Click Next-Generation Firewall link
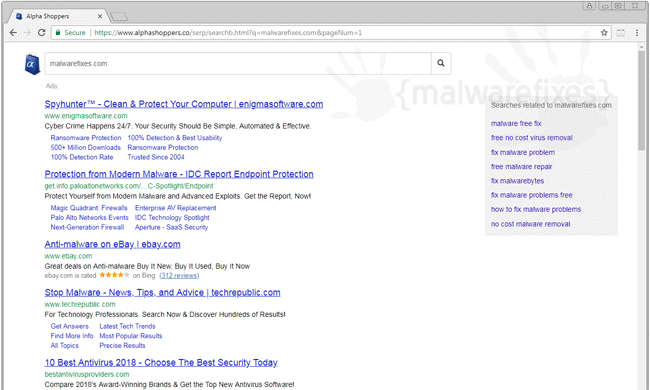This screenshot has width=650, height=390. click(87, 227)
